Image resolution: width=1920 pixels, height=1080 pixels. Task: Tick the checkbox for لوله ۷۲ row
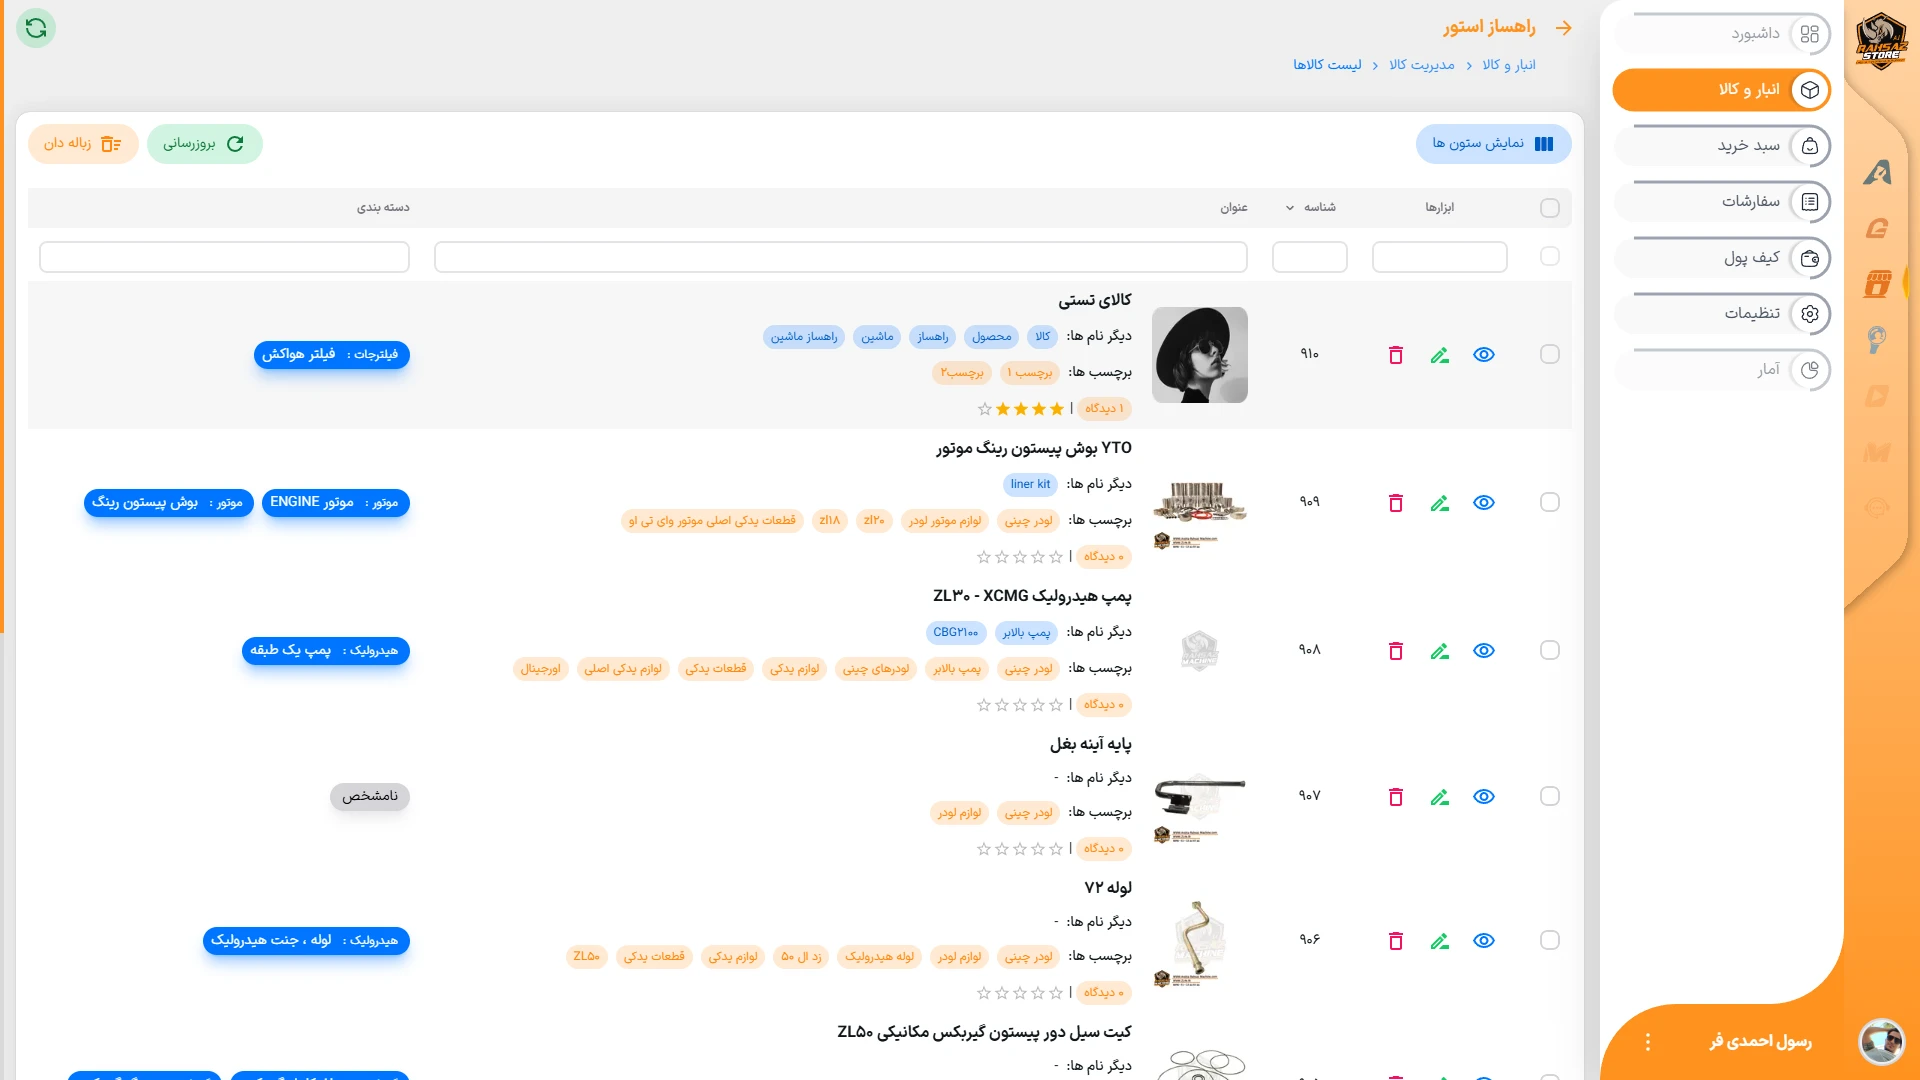pos(1550,941)
